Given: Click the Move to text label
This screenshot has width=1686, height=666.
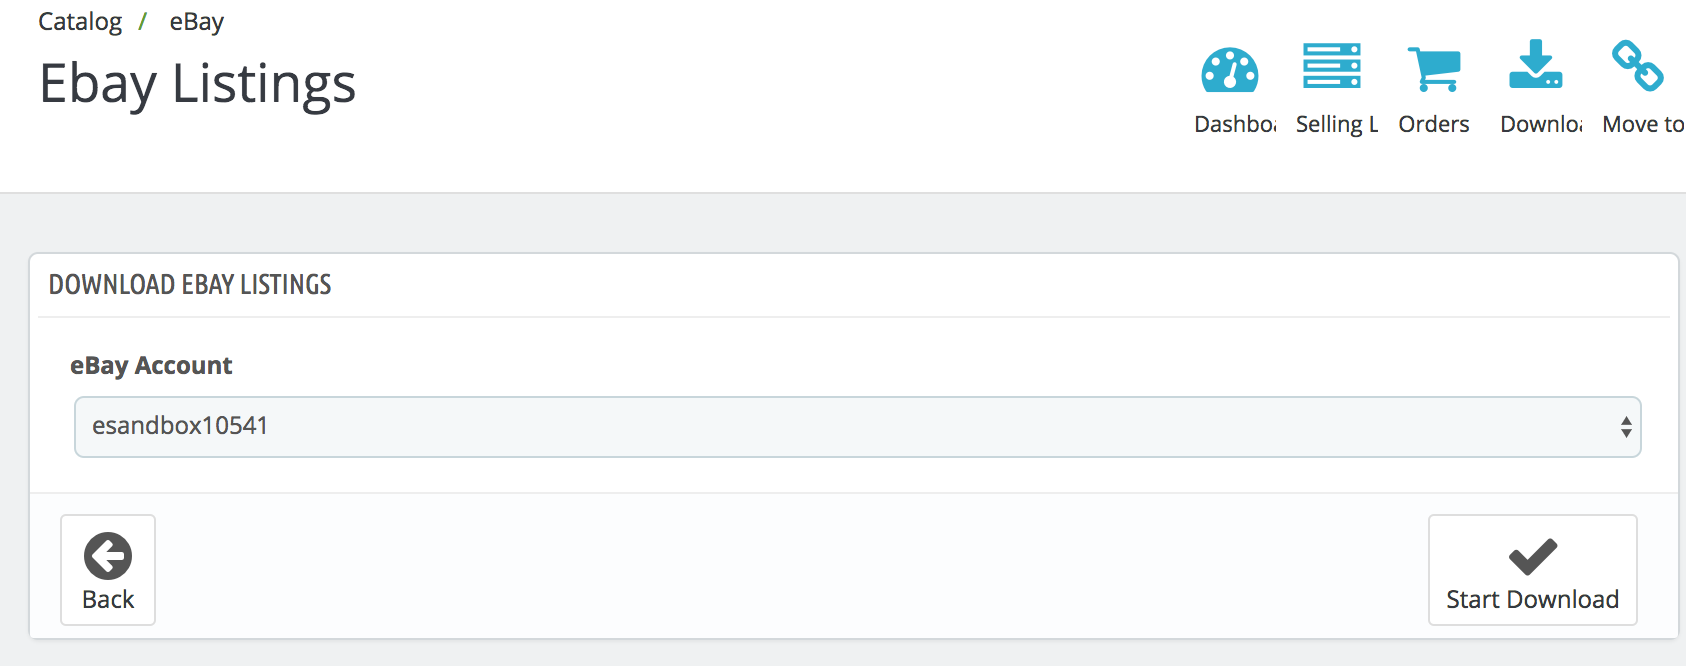Looking at the screenshot, I should (1643, 124).
